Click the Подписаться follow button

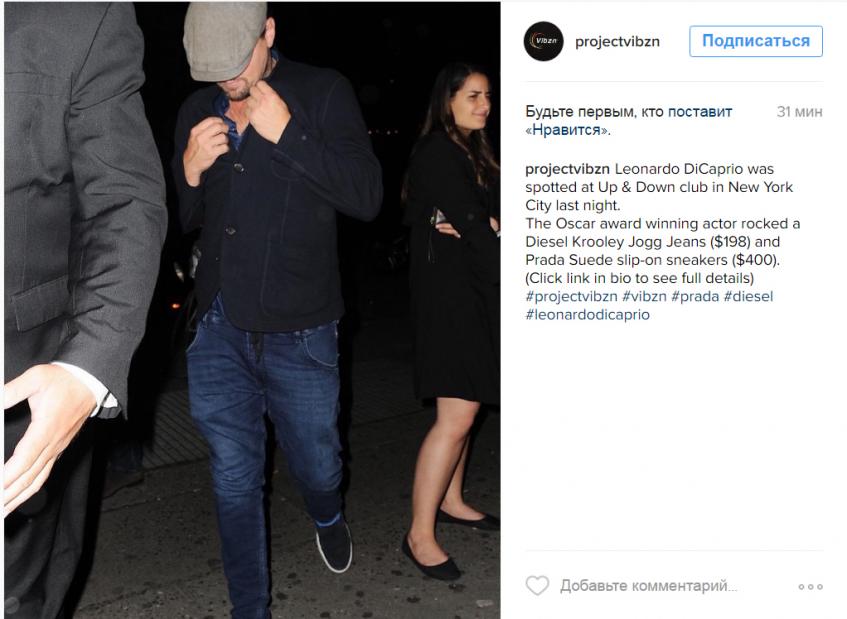pos(756,41)
